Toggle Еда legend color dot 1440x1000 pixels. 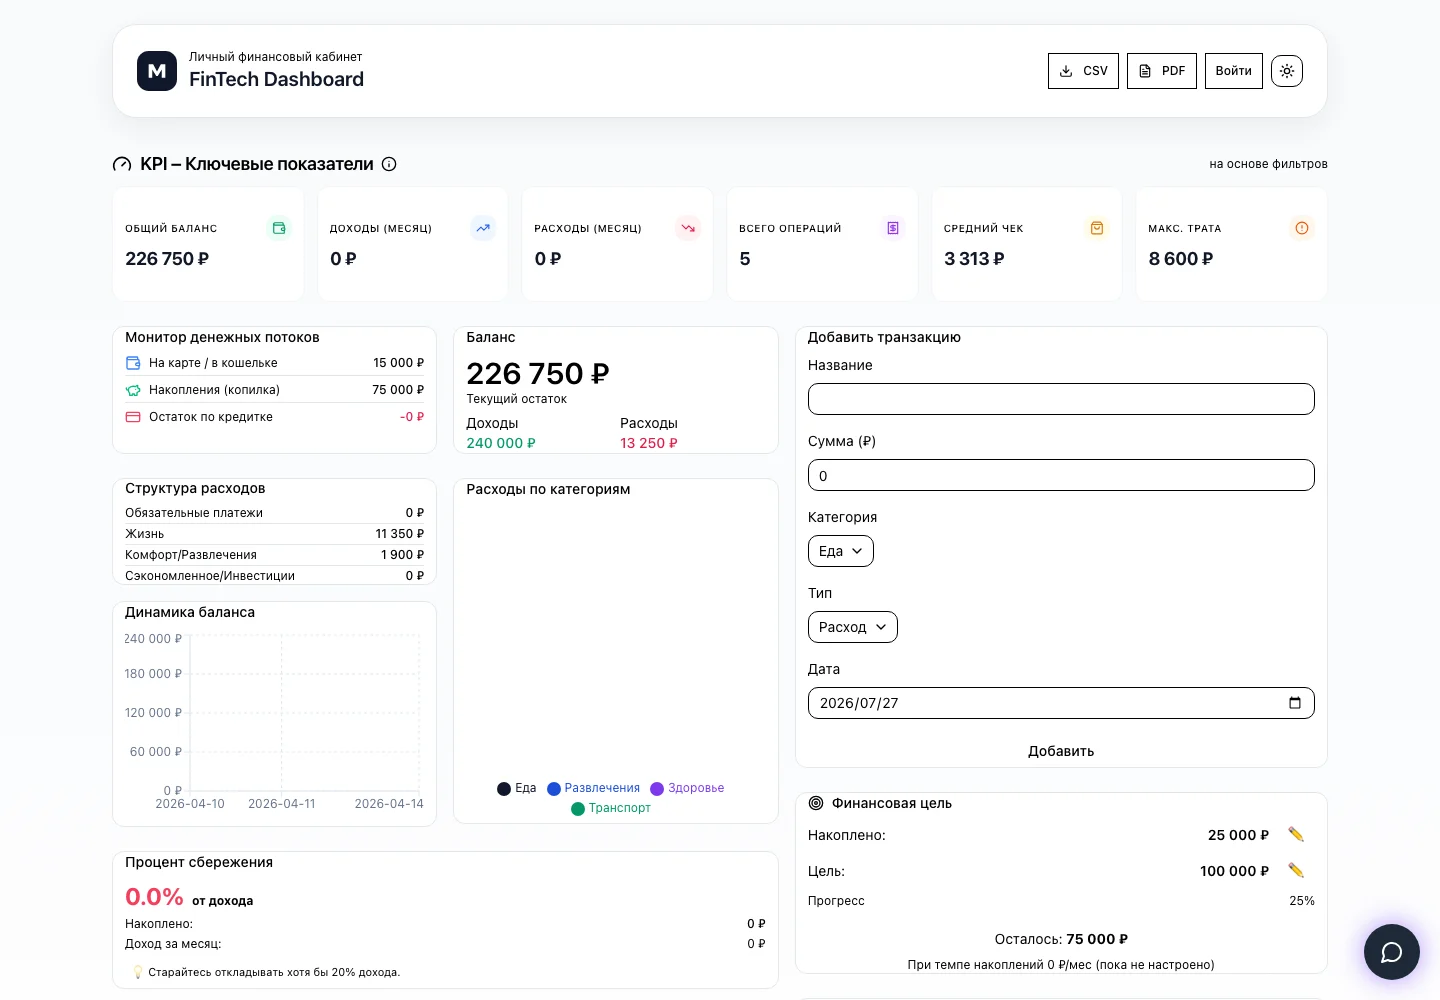tap(504, 789)
